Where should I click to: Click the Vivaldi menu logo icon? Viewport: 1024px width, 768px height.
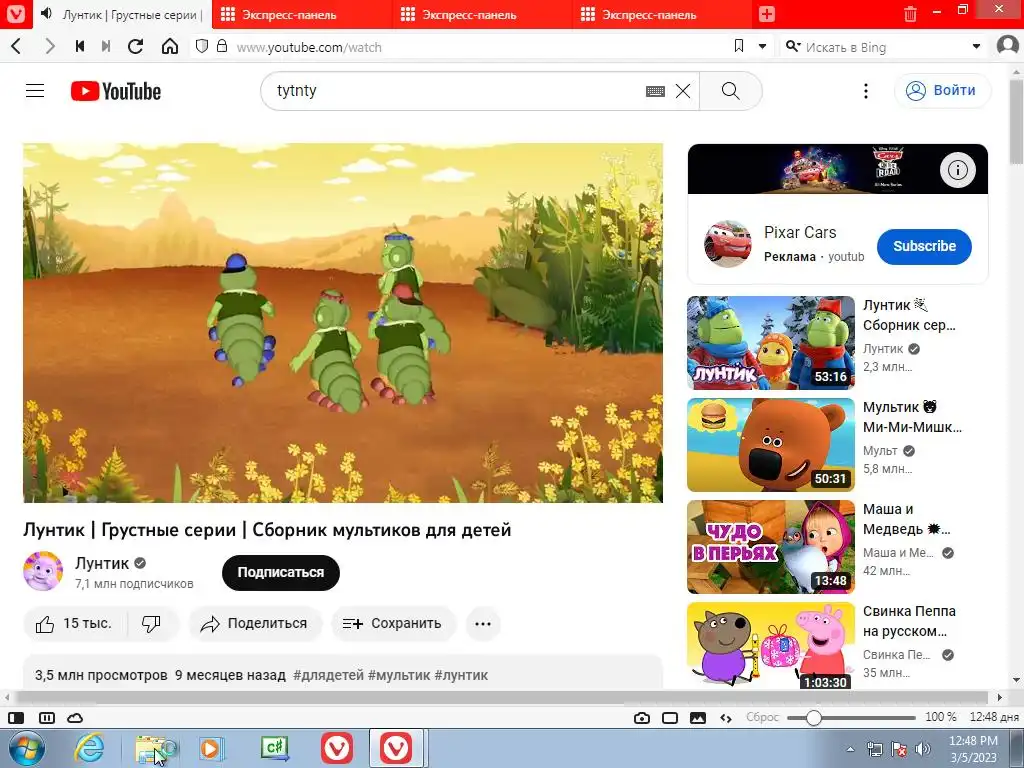[x=15, y=14]
